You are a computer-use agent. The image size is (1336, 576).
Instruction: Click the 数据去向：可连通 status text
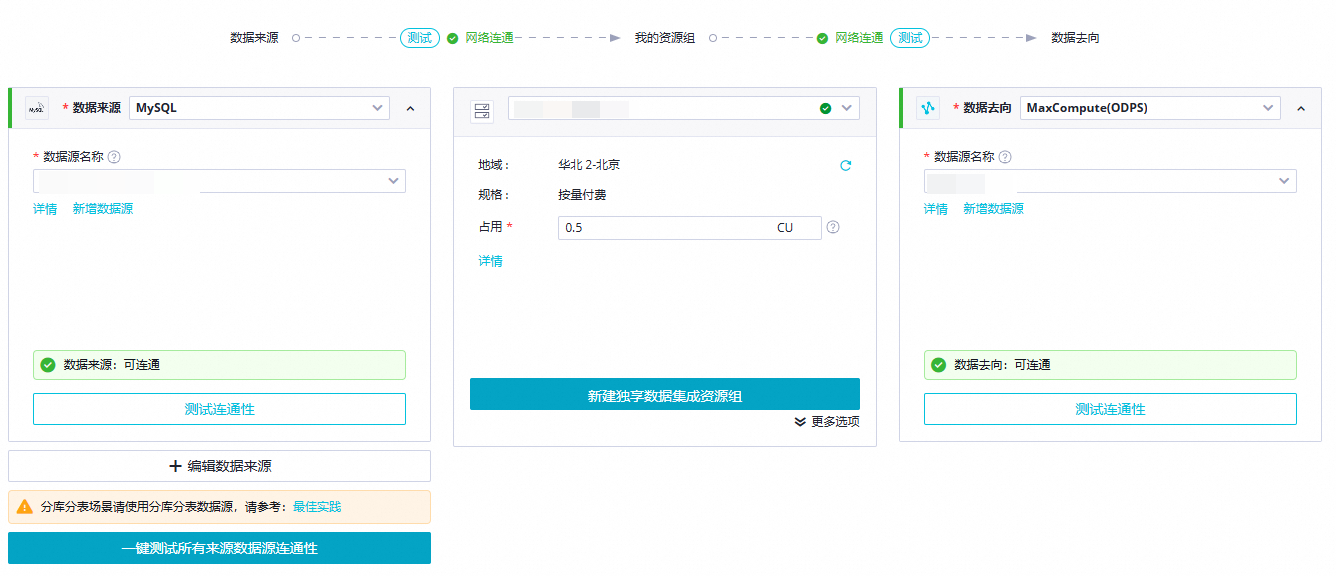click(1003, 365)
